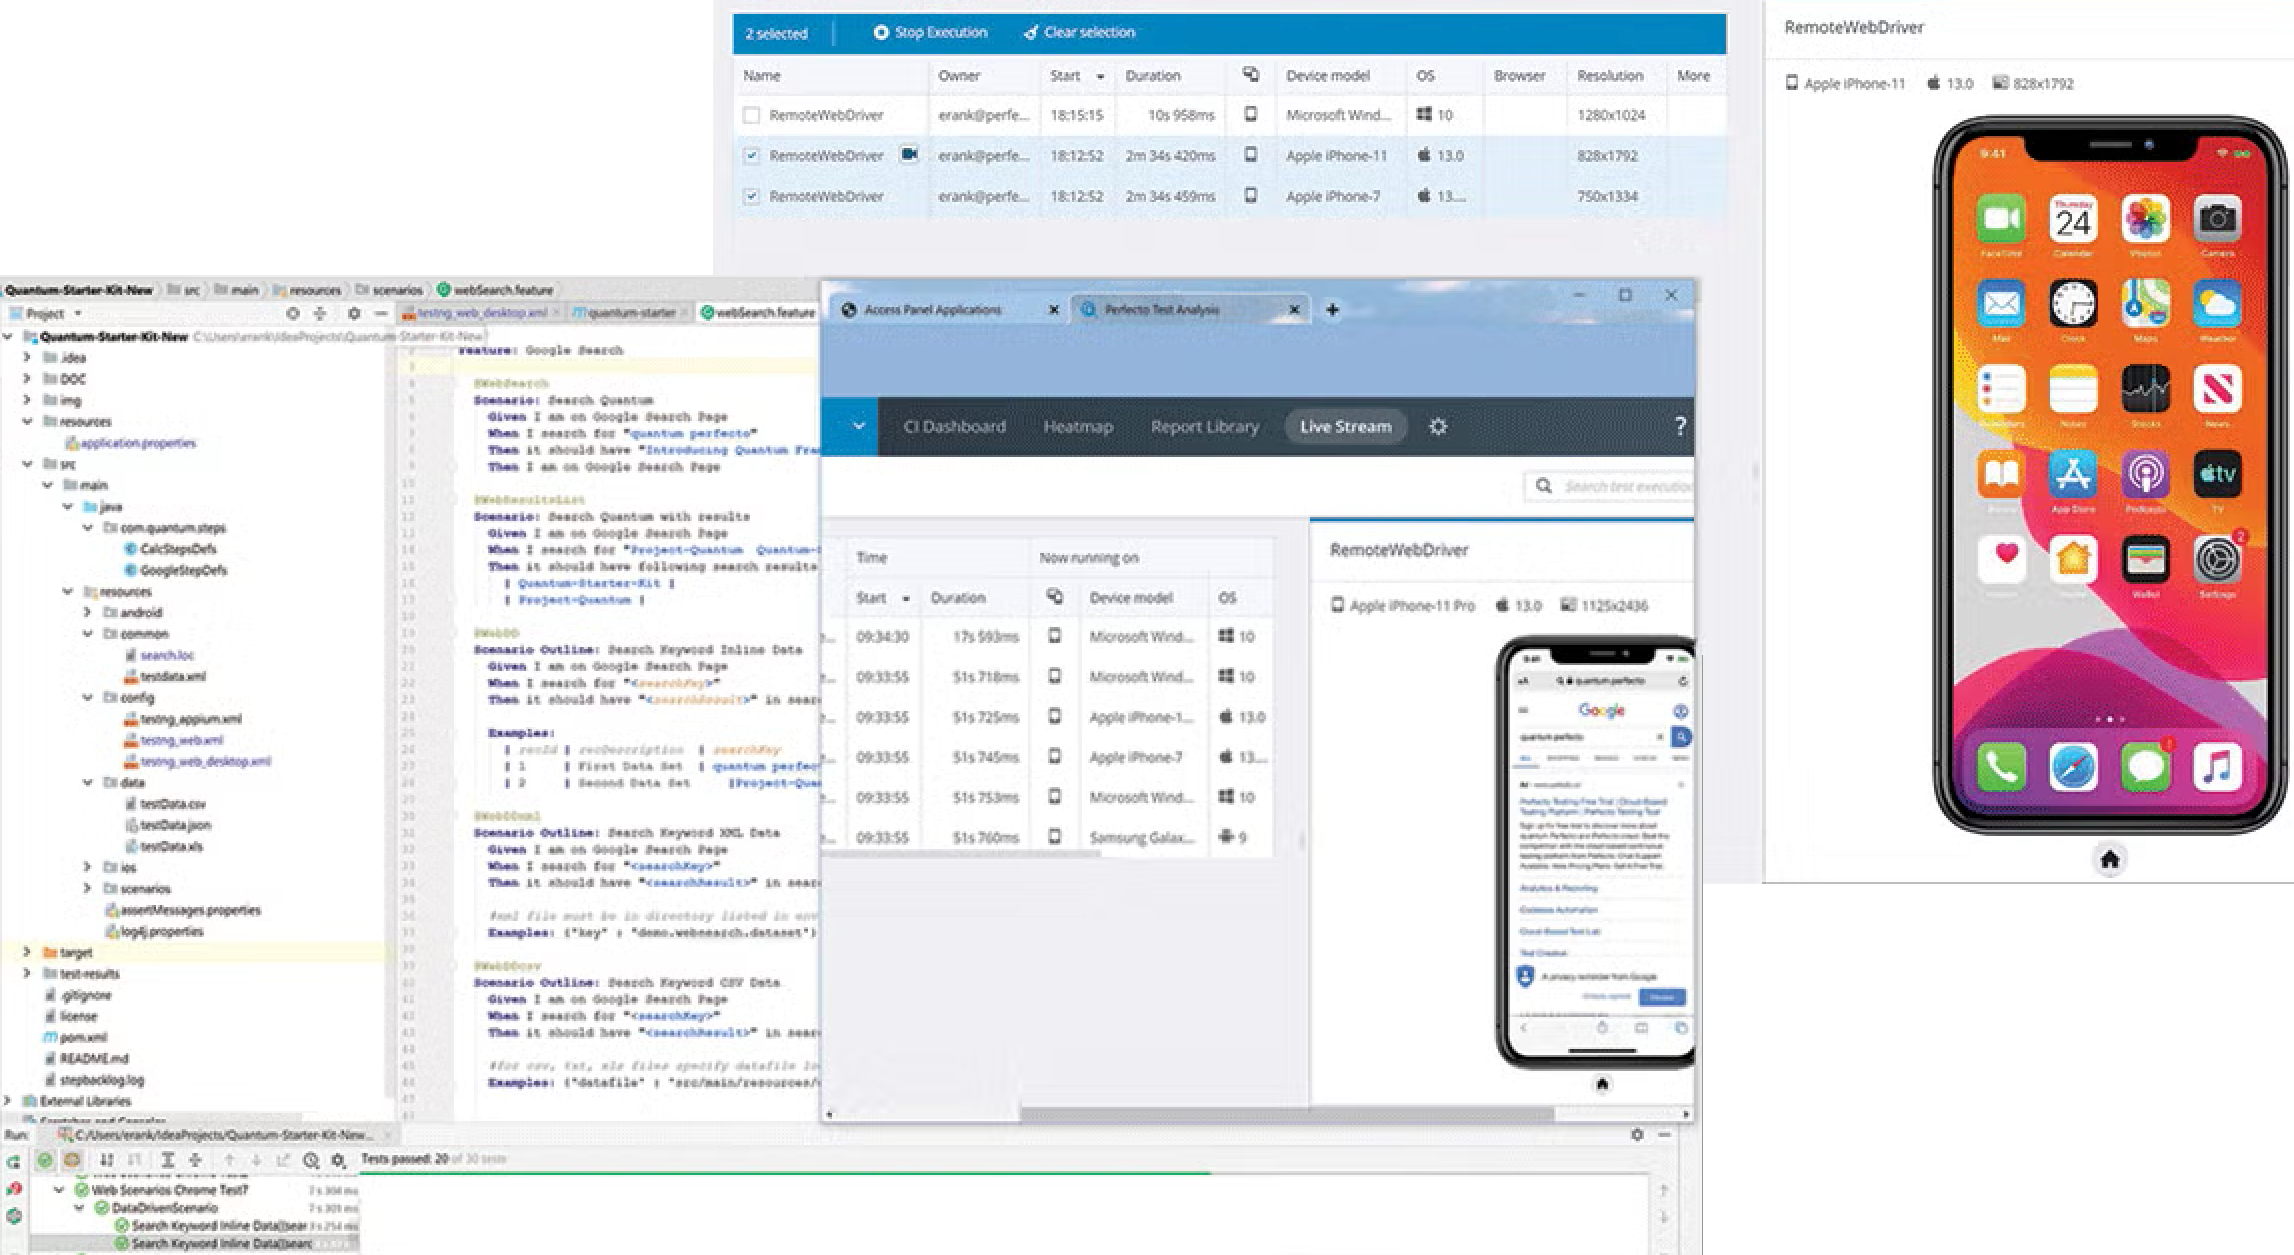Image resolution: width=2294 pixels, height=1255 pixels.
Task: Go to the Heatmap tab
Action: (x=1078, y=427)
